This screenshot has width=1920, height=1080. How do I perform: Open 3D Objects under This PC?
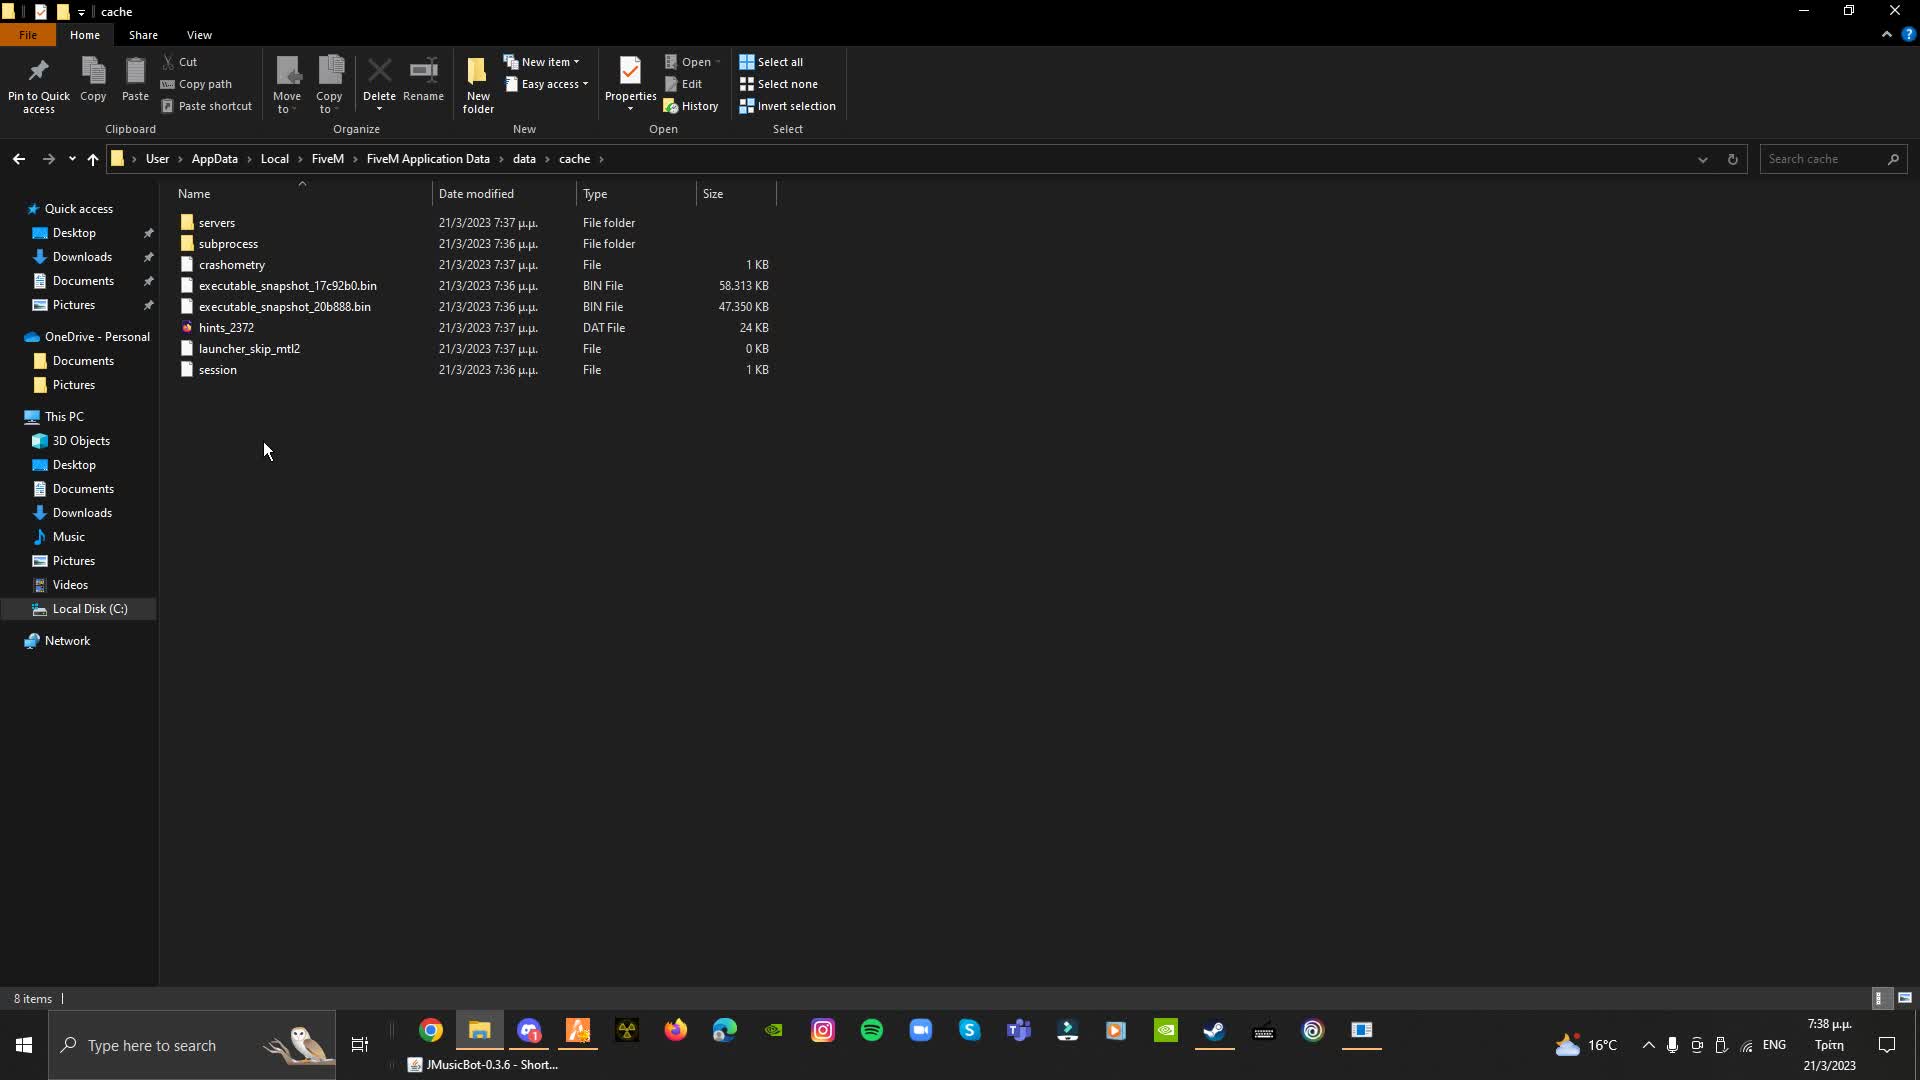pyautogui.click(x=81, y=441)
